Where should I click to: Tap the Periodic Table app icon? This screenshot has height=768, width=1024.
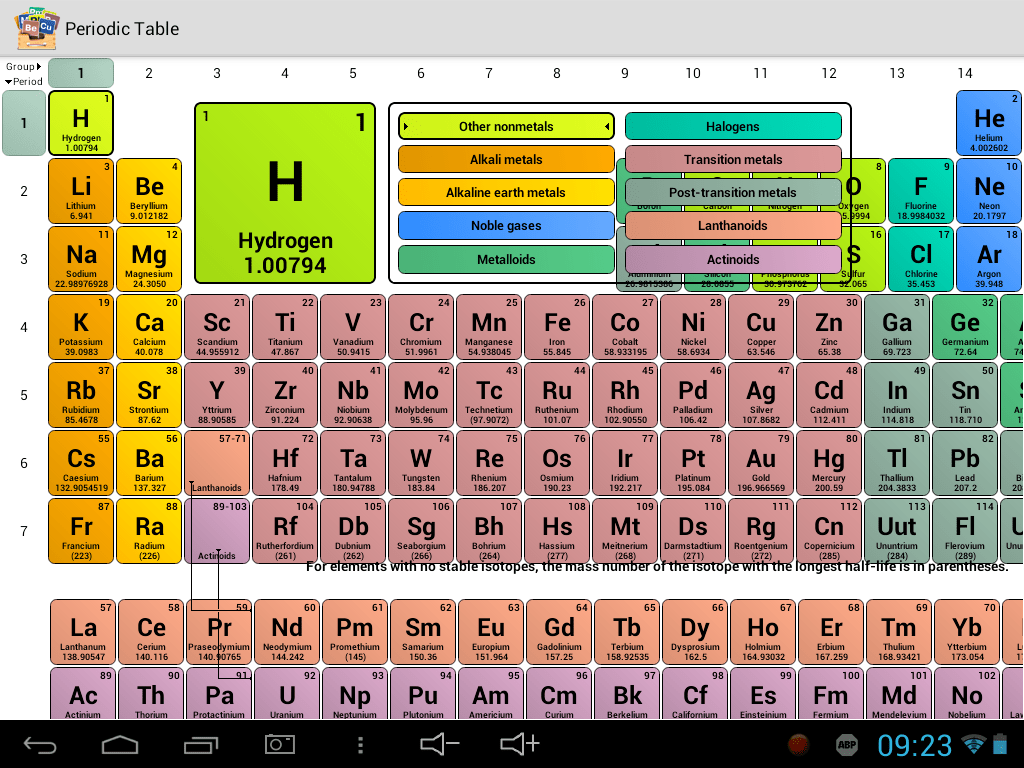[x=37, y=29]
